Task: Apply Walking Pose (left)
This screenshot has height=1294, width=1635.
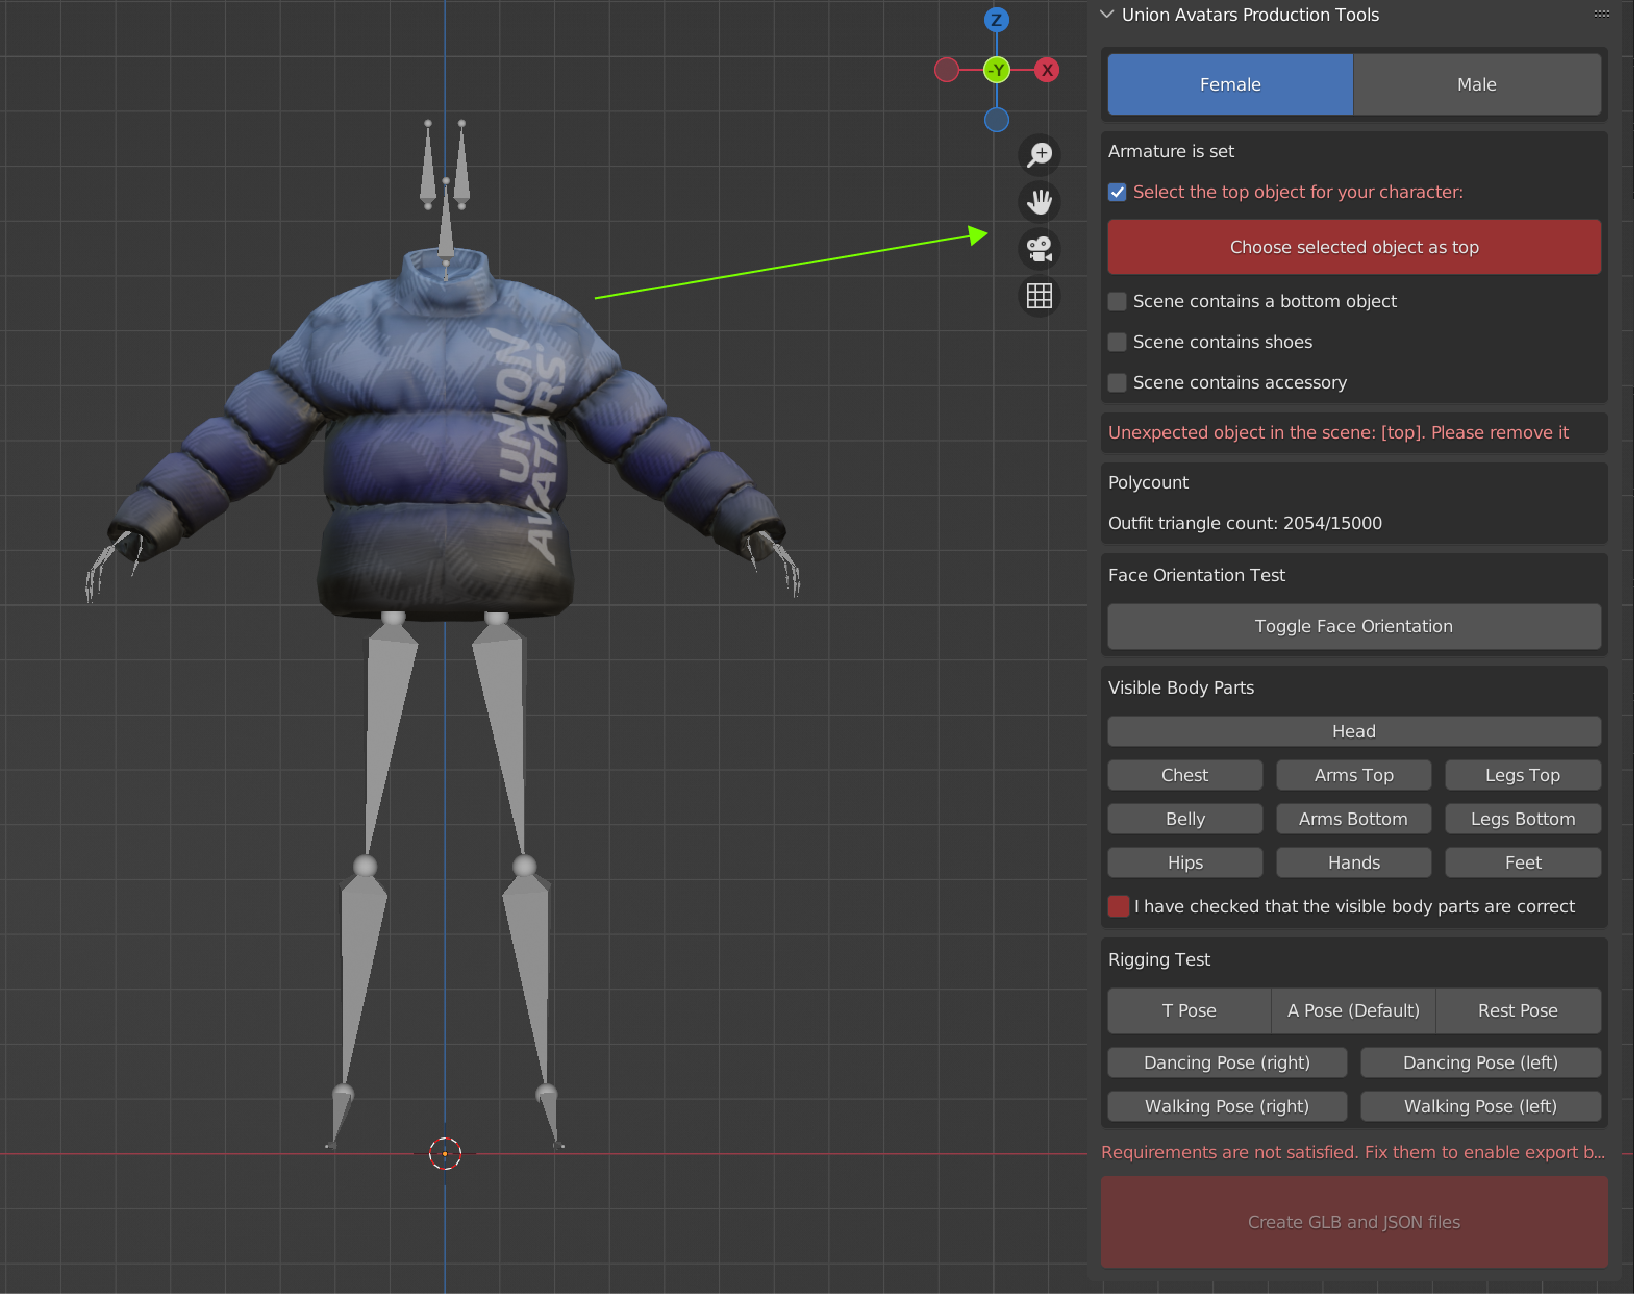Action: (1481, 1106)
